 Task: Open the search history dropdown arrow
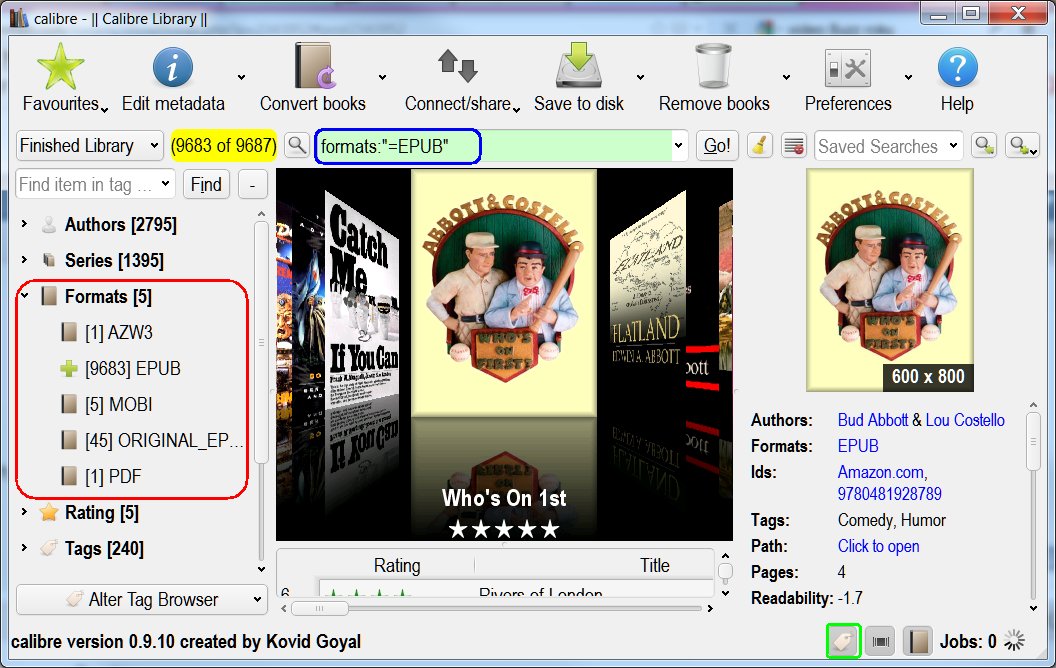(678, 145)
